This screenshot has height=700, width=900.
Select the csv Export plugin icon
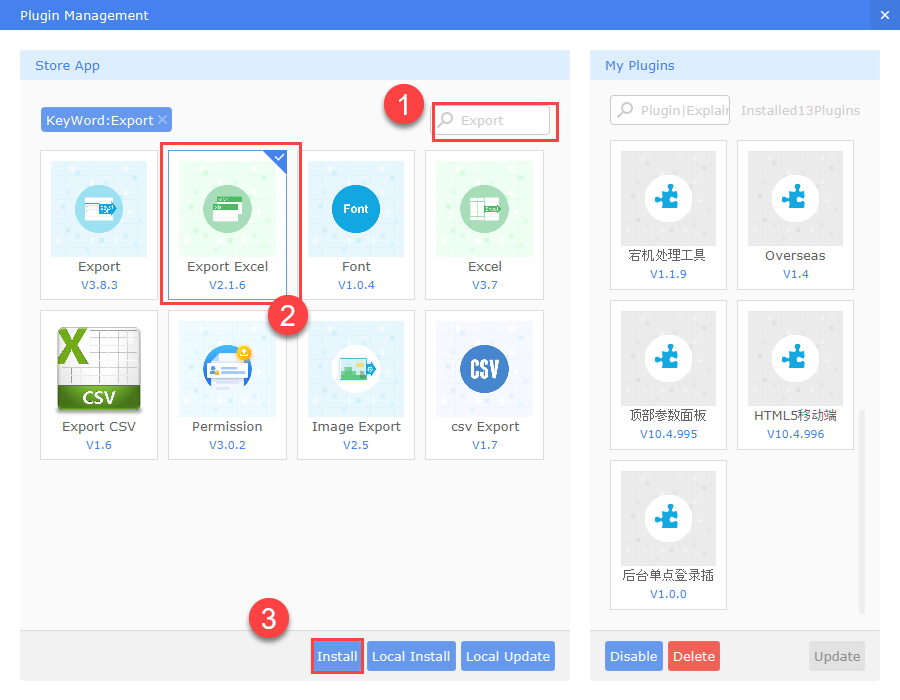click(484, 368)
